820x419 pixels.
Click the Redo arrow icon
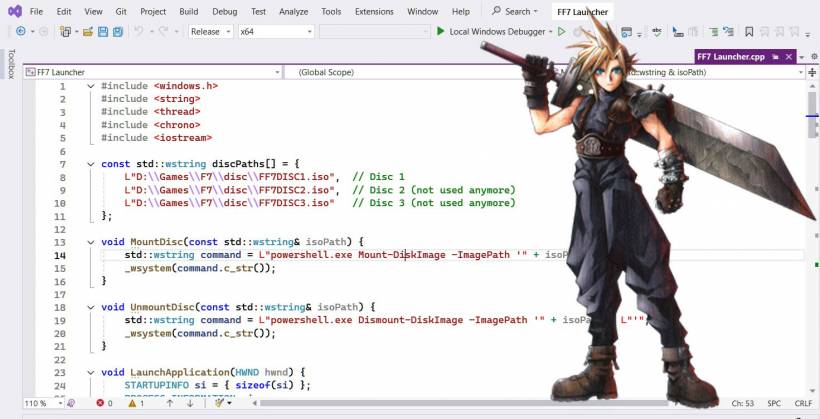pyautogui.click(x=164, y=32)
